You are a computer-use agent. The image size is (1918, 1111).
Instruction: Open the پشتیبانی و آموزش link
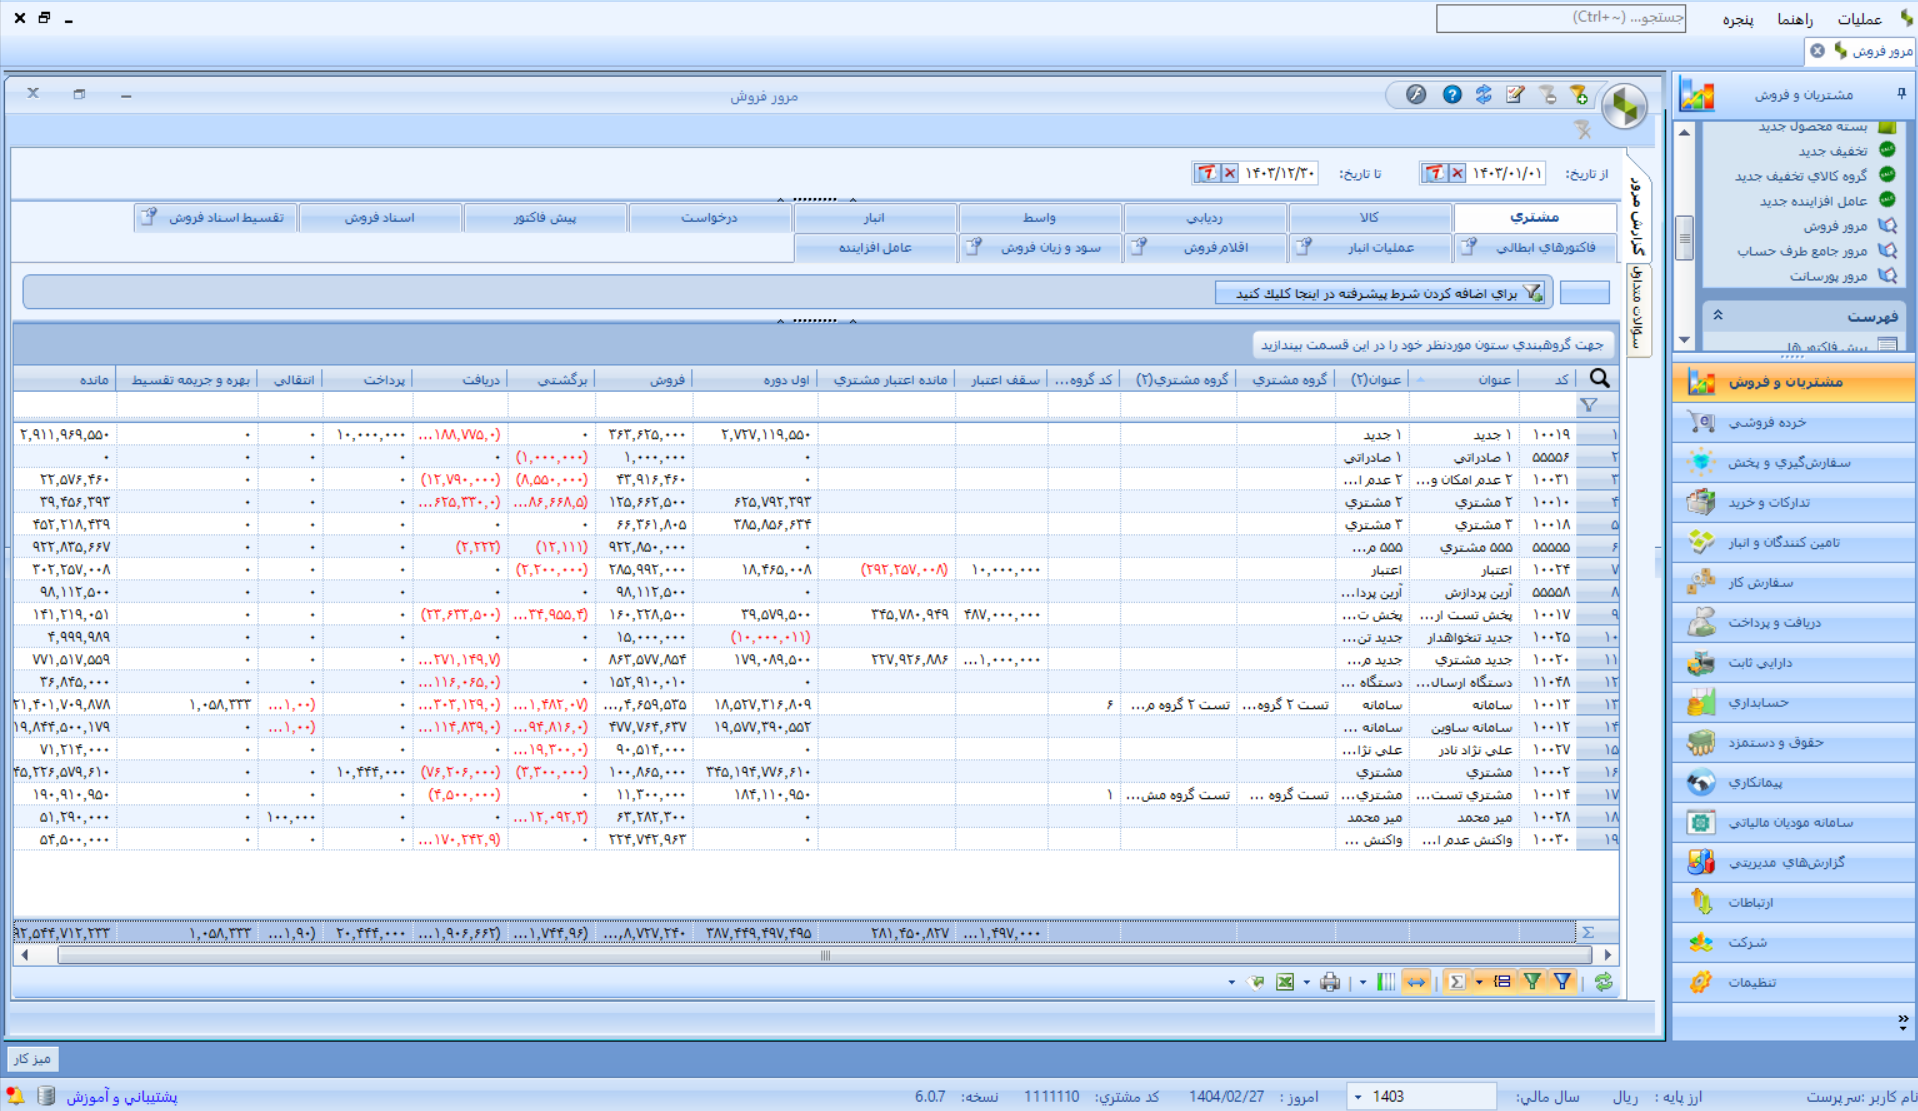[122, 1097]
